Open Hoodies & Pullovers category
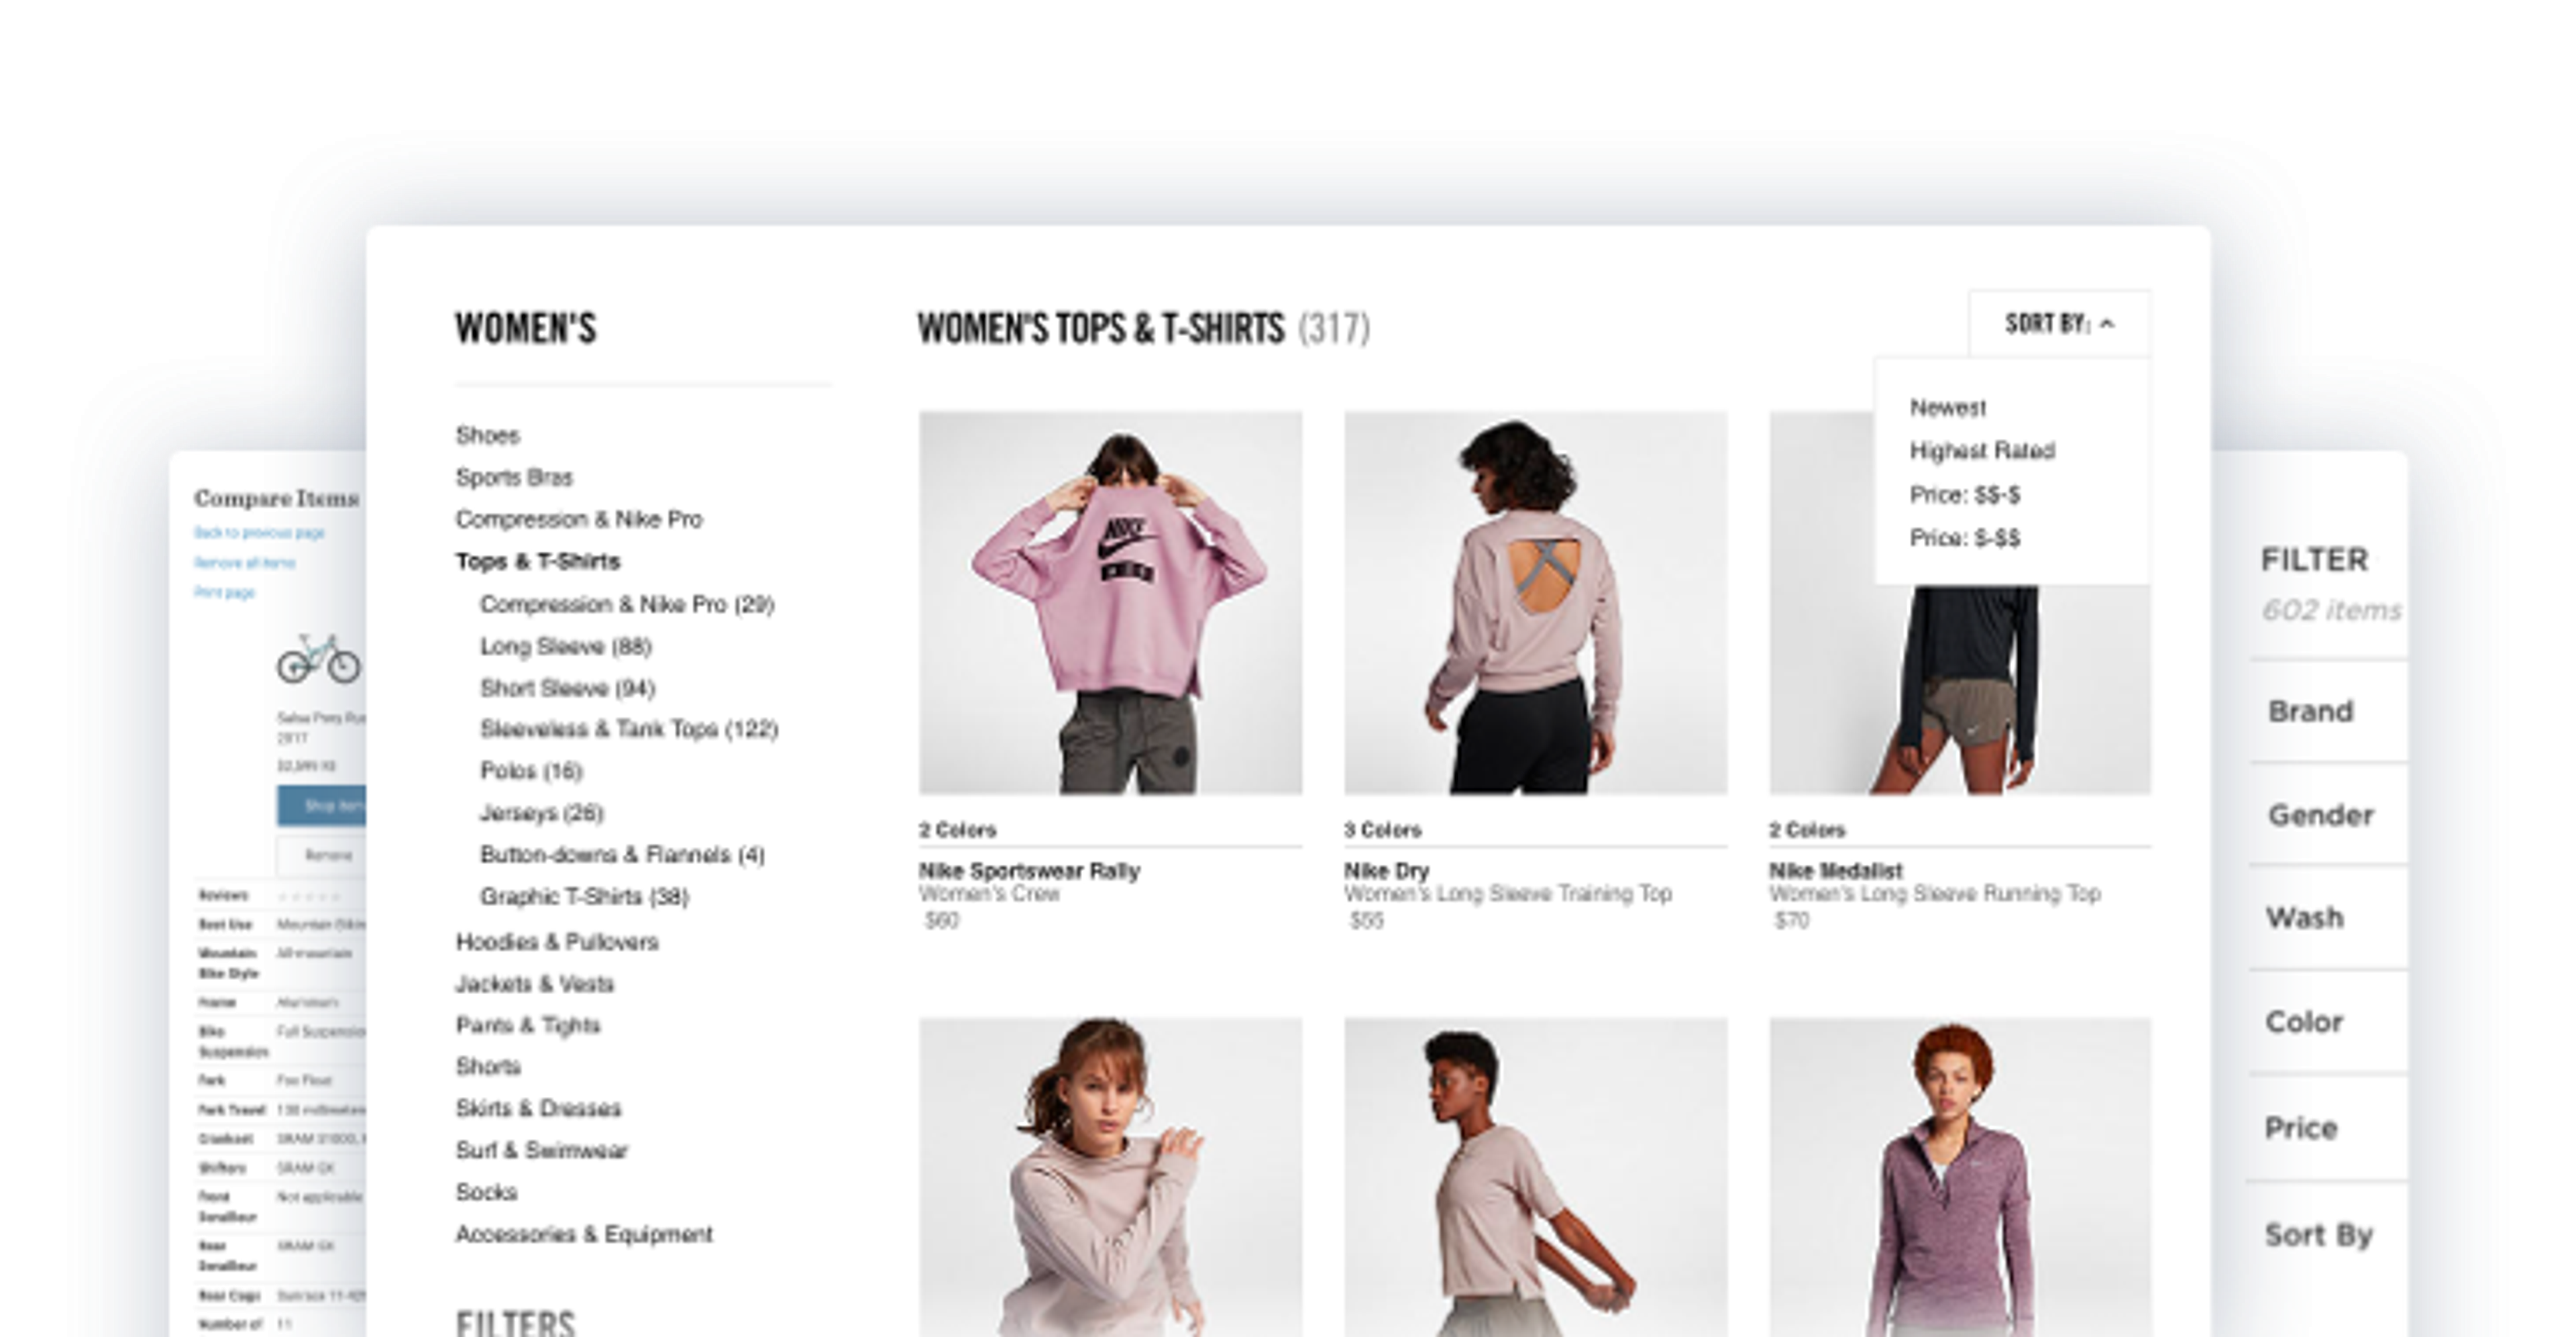The height and width of the screenshot is (1337, 2576). (557, 942)
